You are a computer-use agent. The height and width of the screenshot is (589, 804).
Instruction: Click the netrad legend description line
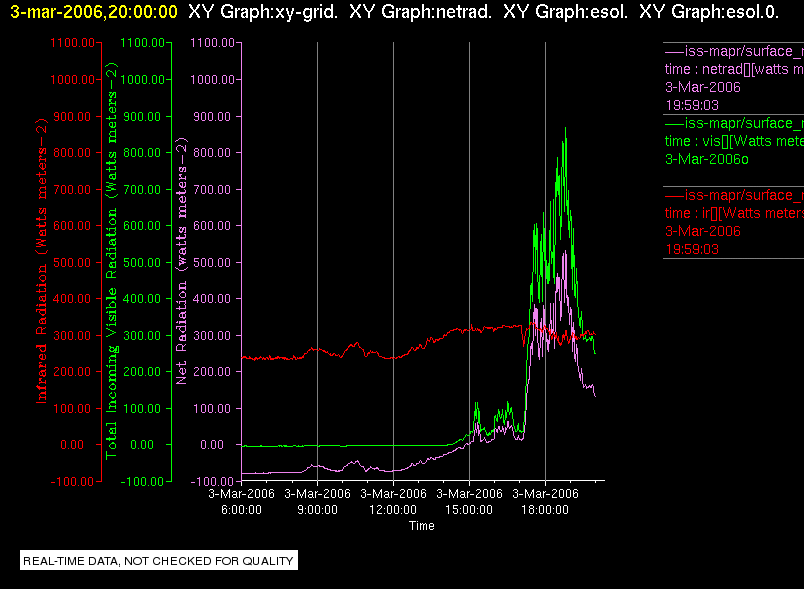(x=734, y=69)
